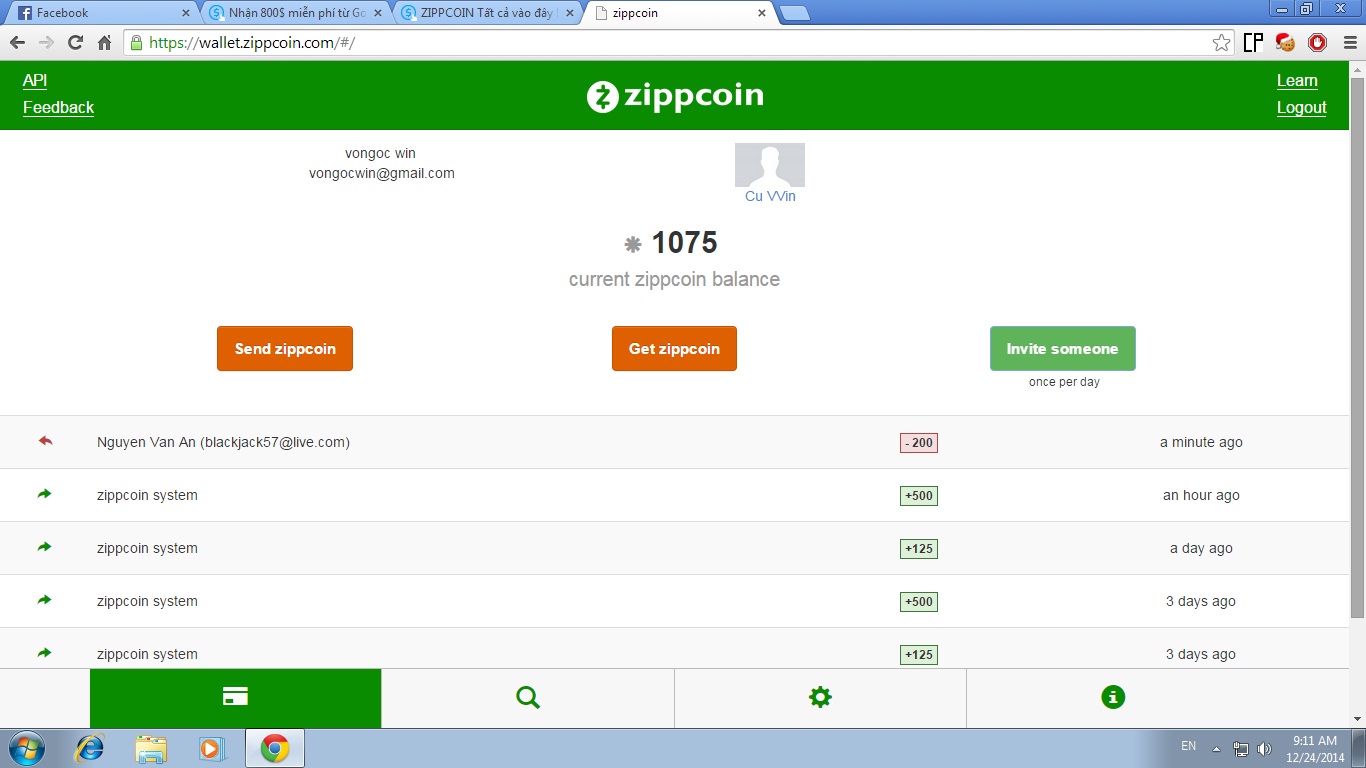Bookmark this page with the star icon
Image resolution: width=1366 pixels, height=768 pixels.
pos(1221,43)
